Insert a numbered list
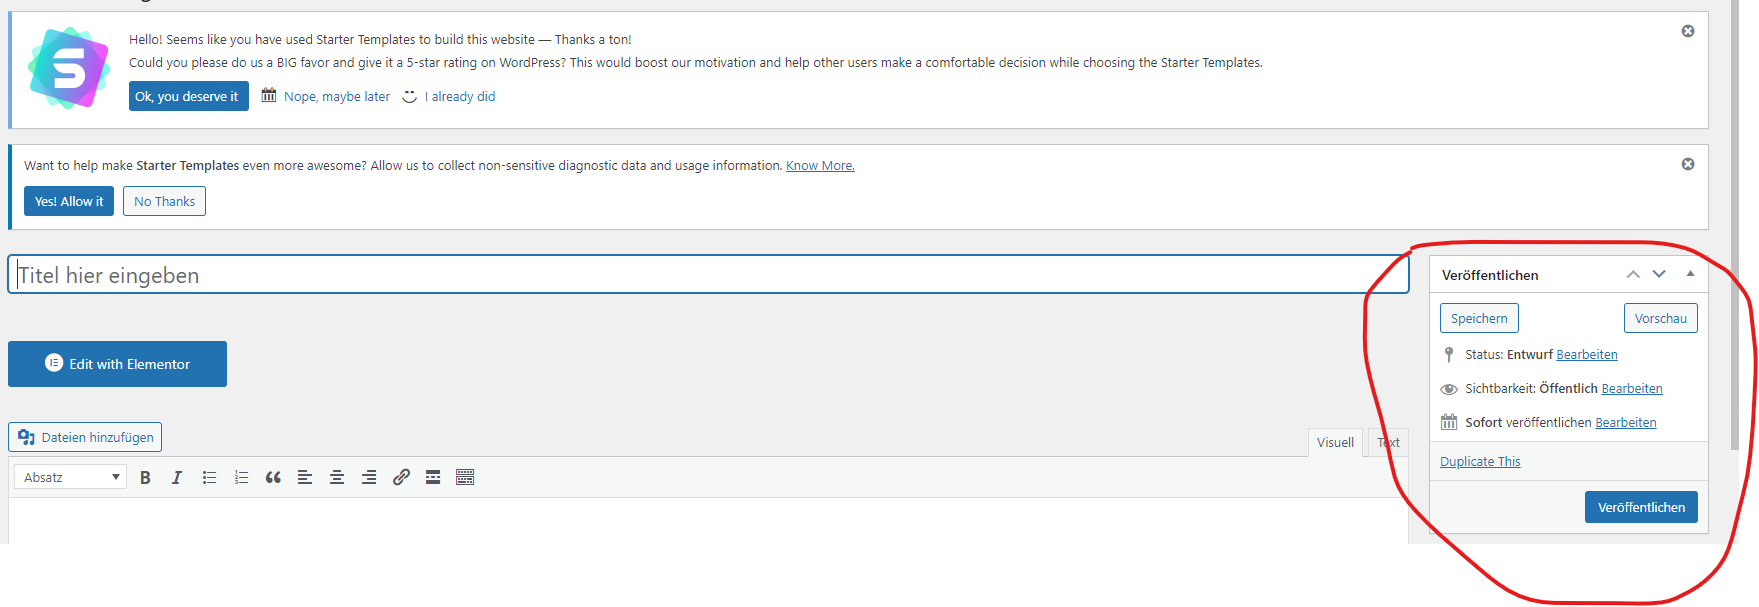 click(x=241, y=478)
